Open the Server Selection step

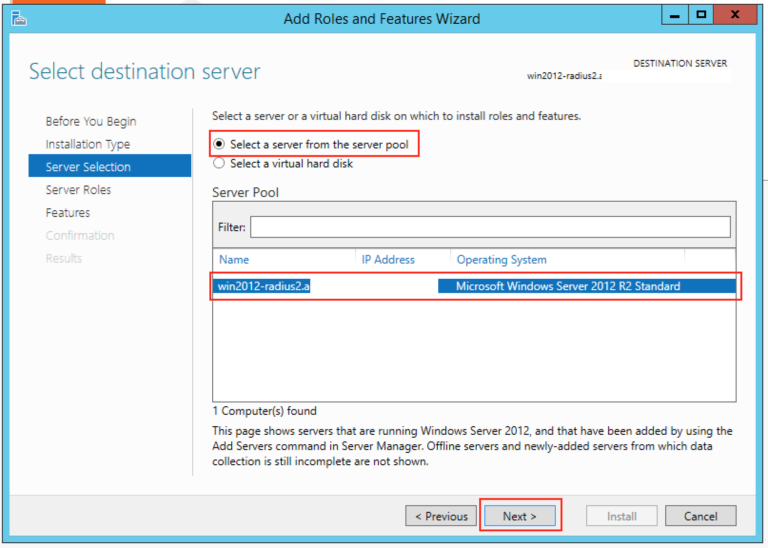[110, 166]
